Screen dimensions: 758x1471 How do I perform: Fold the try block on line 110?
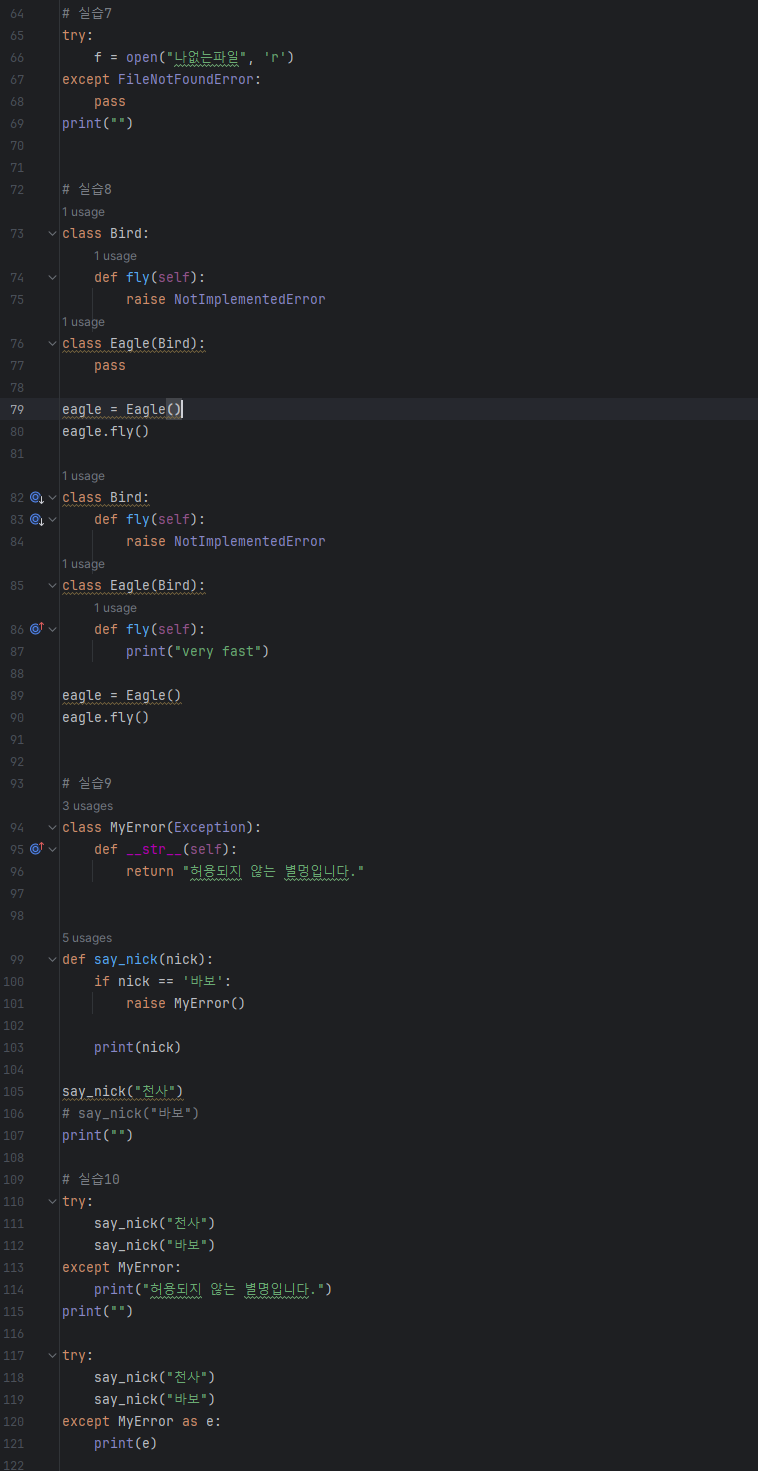(52, 1201)
